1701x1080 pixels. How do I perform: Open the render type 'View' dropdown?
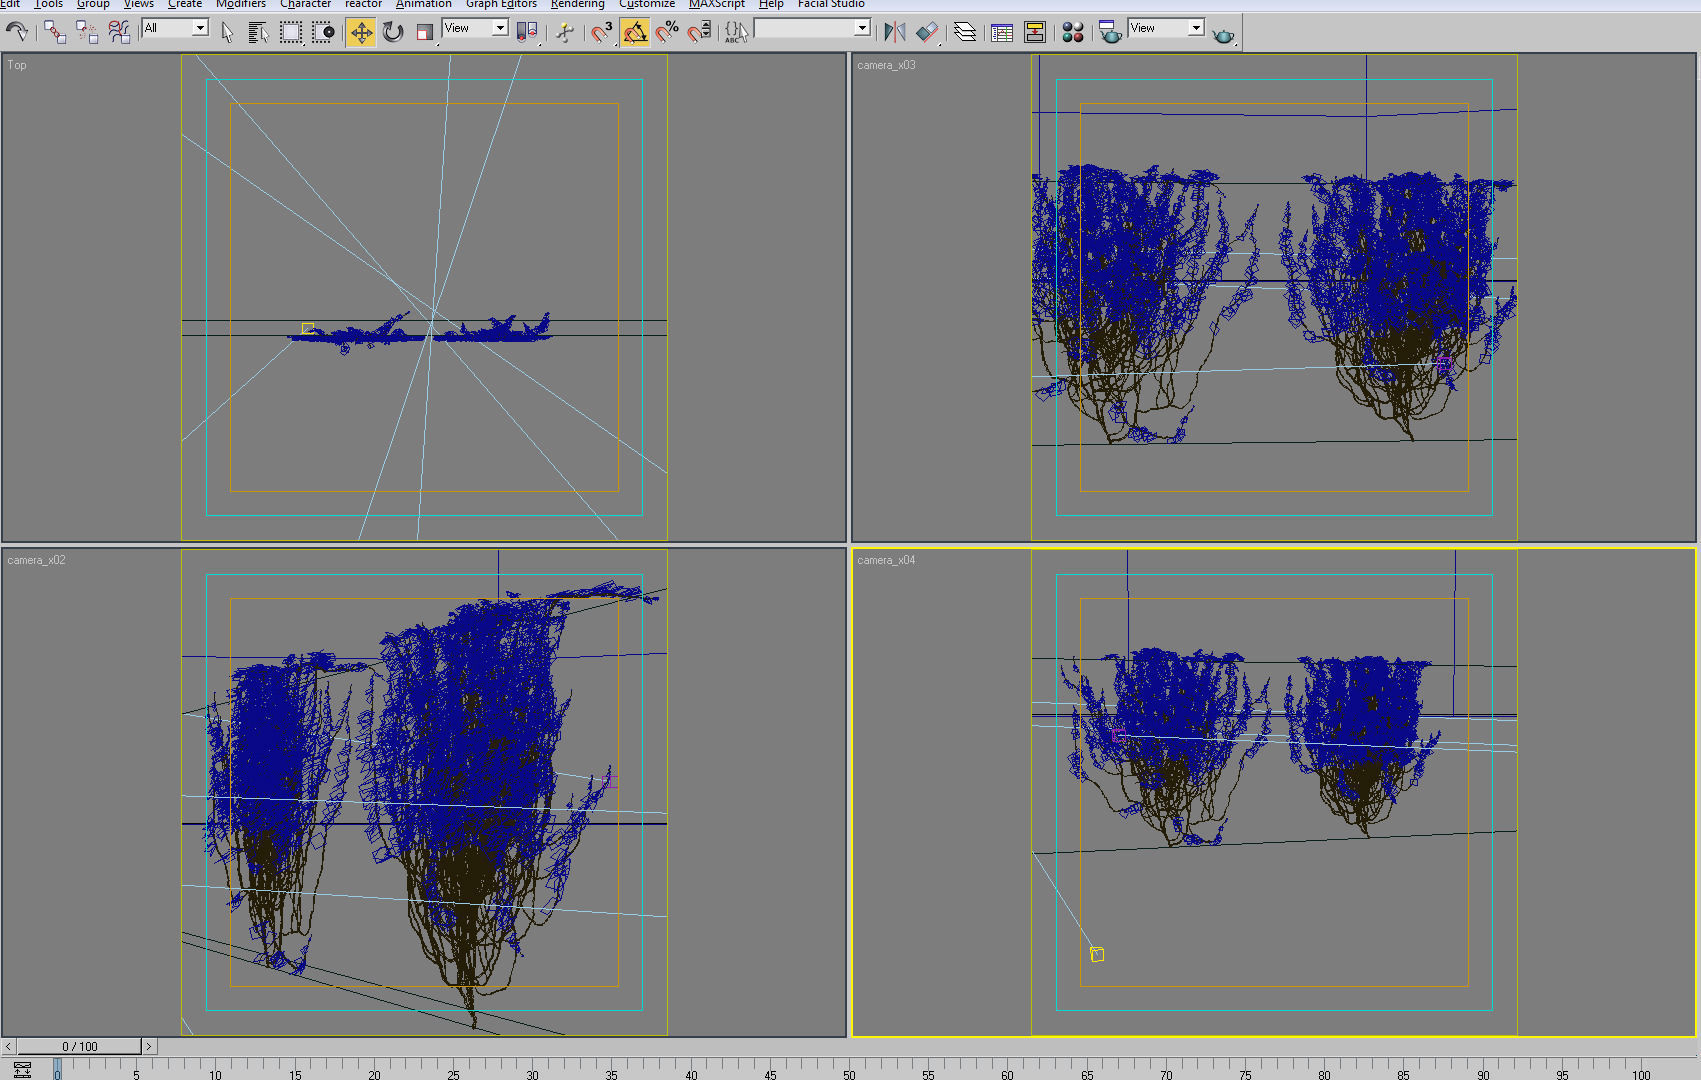(1166, 28)
